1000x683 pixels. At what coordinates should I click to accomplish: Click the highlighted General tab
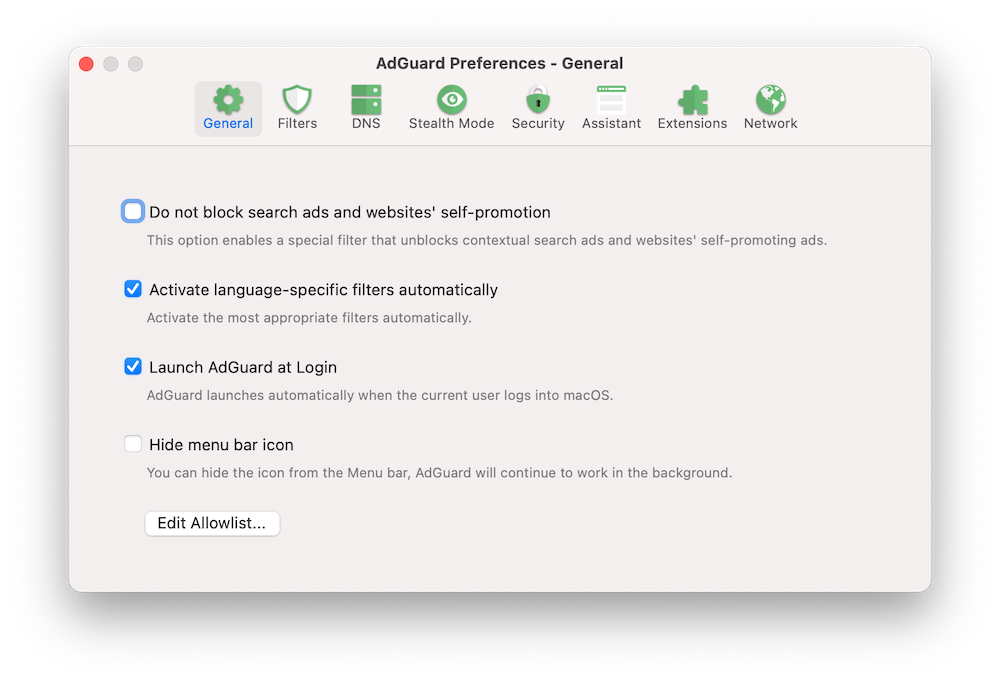tap(228, 107)
